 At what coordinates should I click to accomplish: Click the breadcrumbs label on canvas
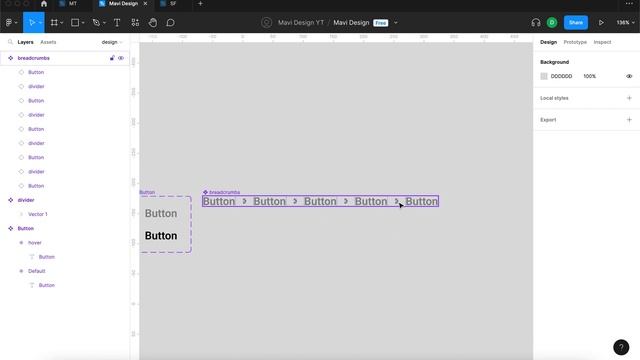tap(224, 192)
